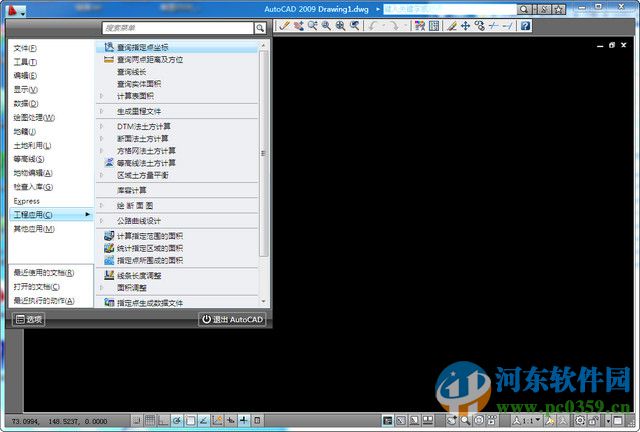Click the undo arrow in top toolbar
This screenshot has width=640, height=432.
(373, 26)
